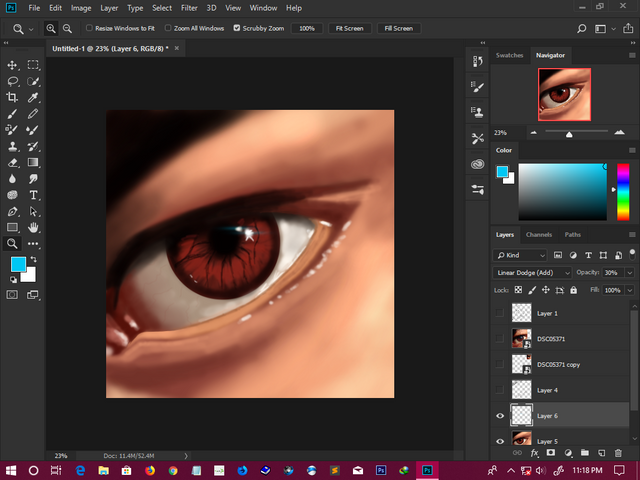Open File Explorer in taskbar
This screenshot has height=480, width=640.
(x=103, y=471)
